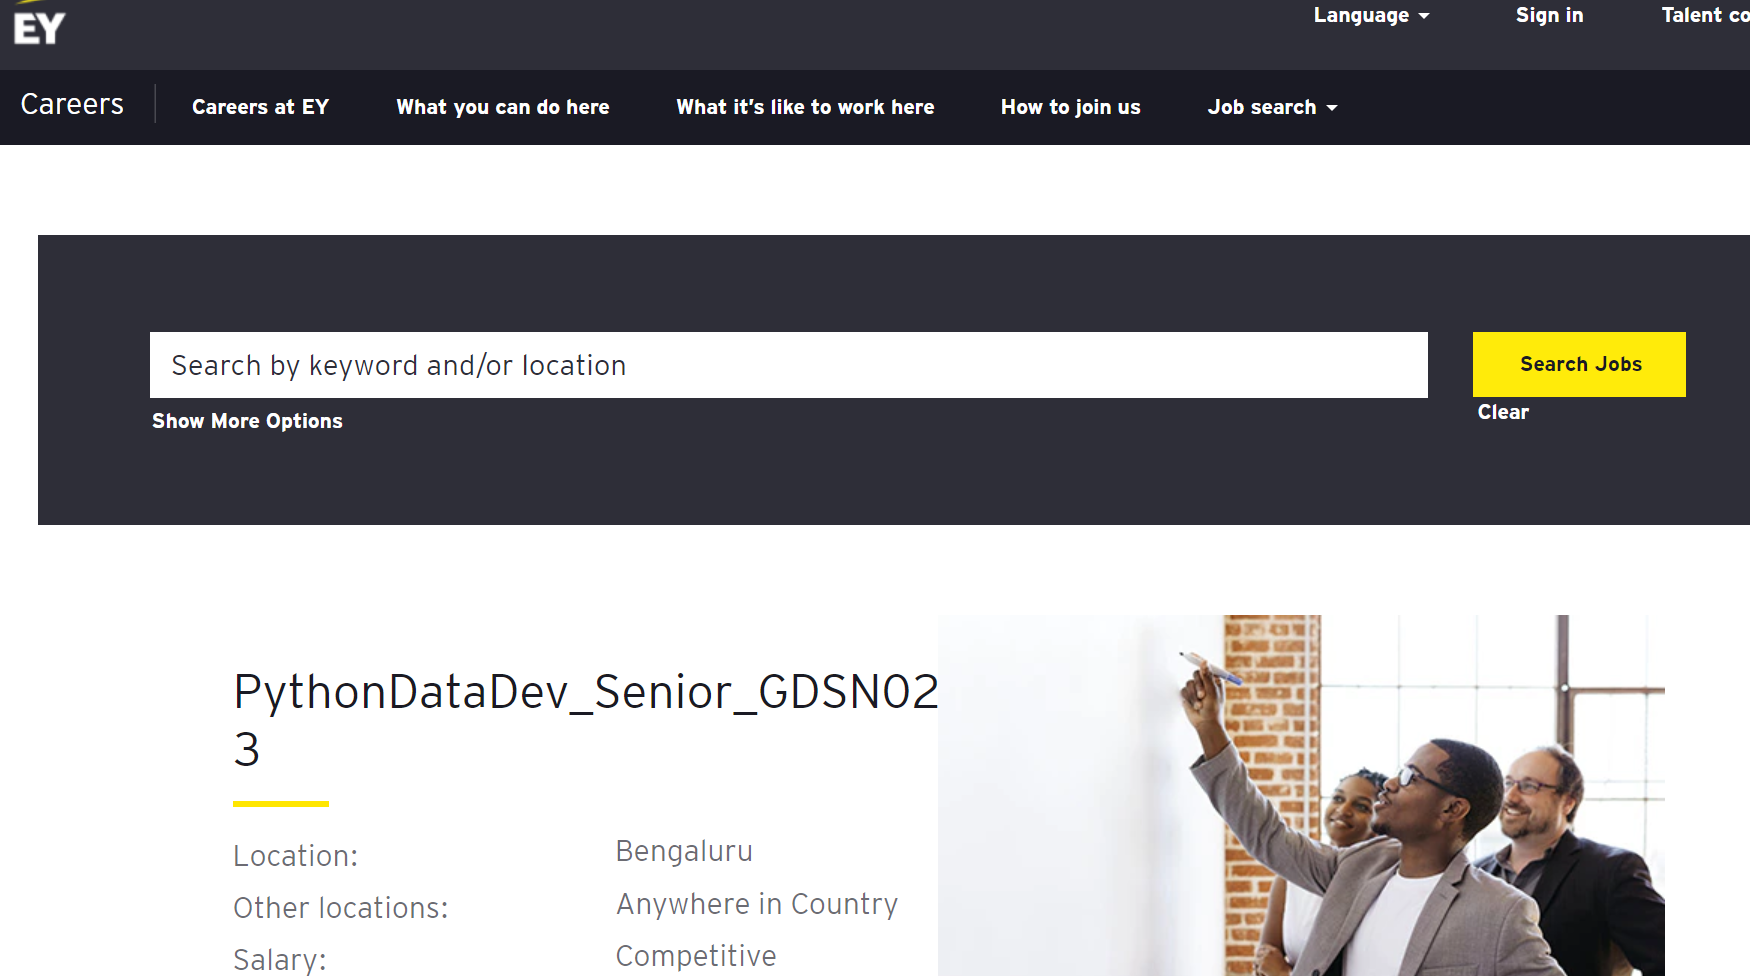Click the whiteboard team photo

click(x=1300, y=795)
